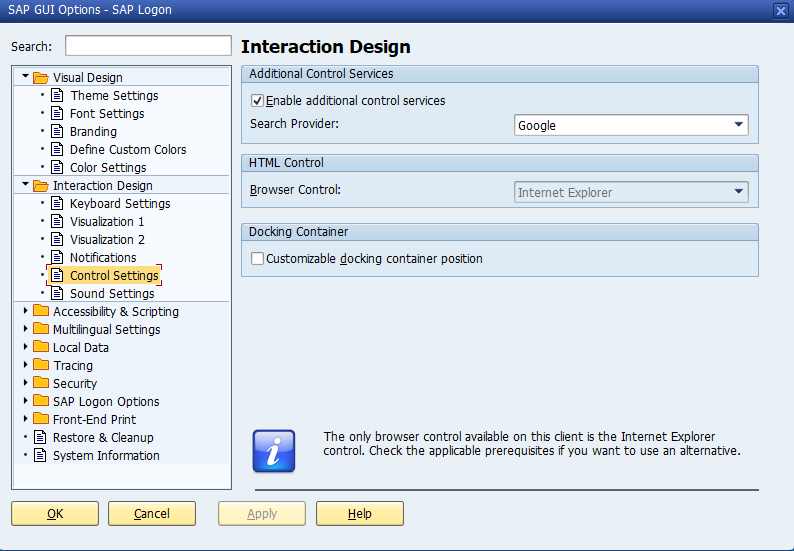Click the blue information icon
This screenshot has height=551, width=794.
(273, 451)
